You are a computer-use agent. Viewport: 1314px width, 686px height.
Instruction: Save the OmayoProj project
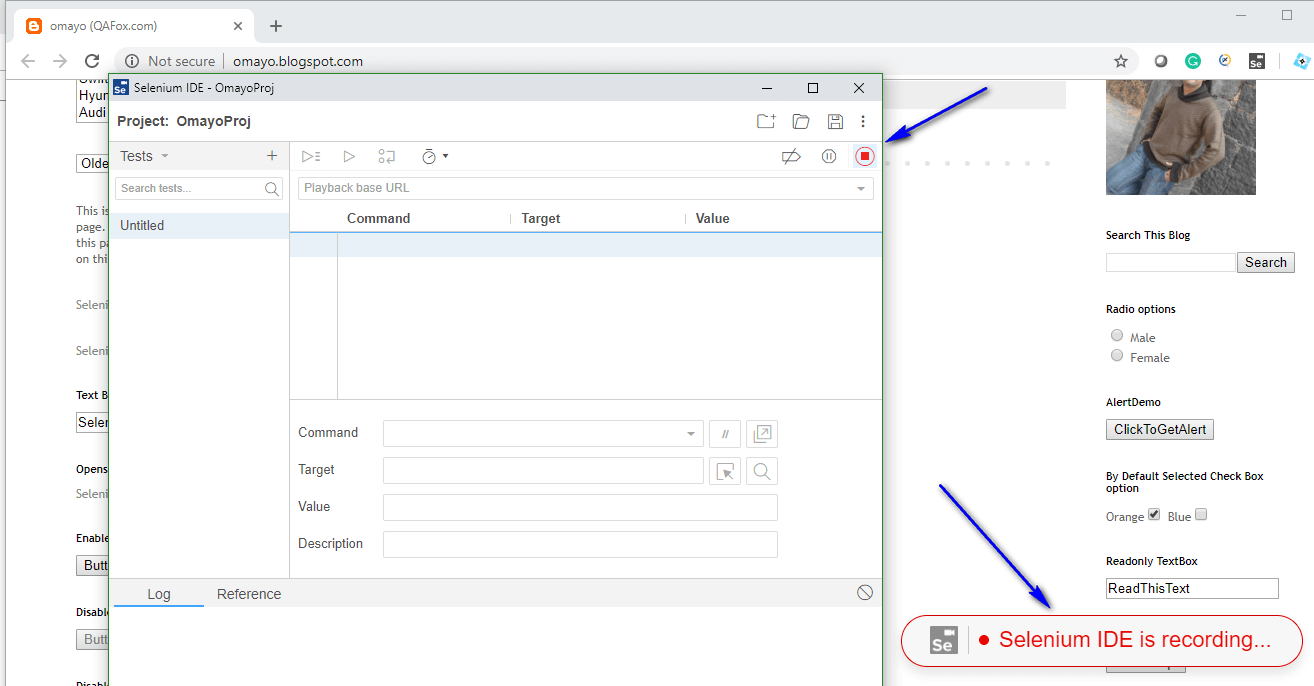[835, 120]
